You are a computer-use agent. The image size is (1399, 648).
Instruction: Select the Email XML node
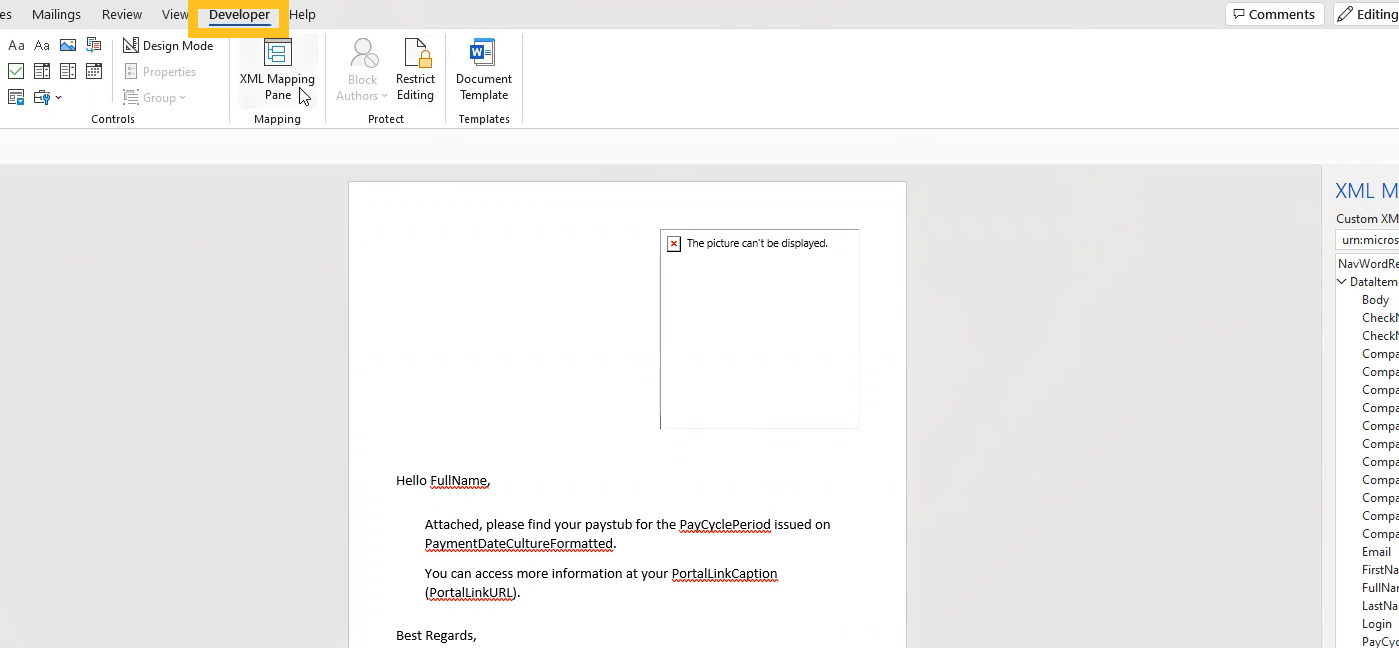pyautogui.click(x=1376, y=552)
